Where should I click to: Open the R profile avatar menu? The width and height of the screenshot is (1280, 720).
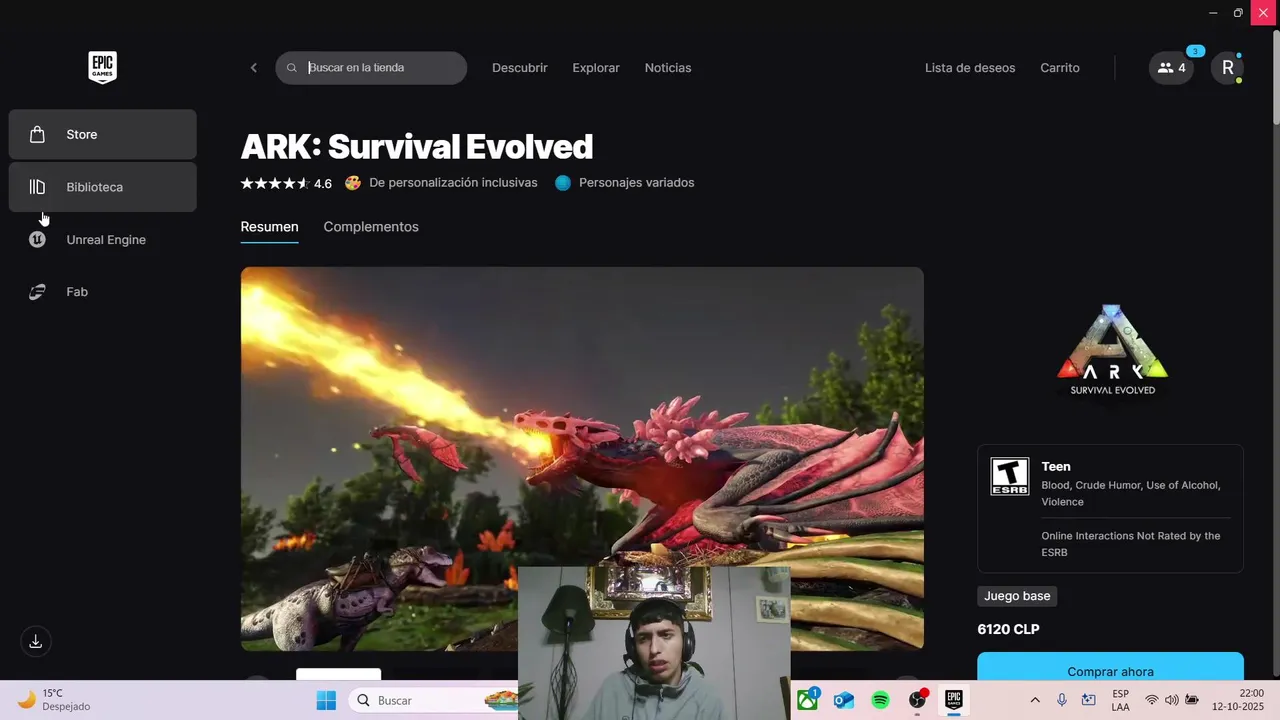click(1228, 68)
